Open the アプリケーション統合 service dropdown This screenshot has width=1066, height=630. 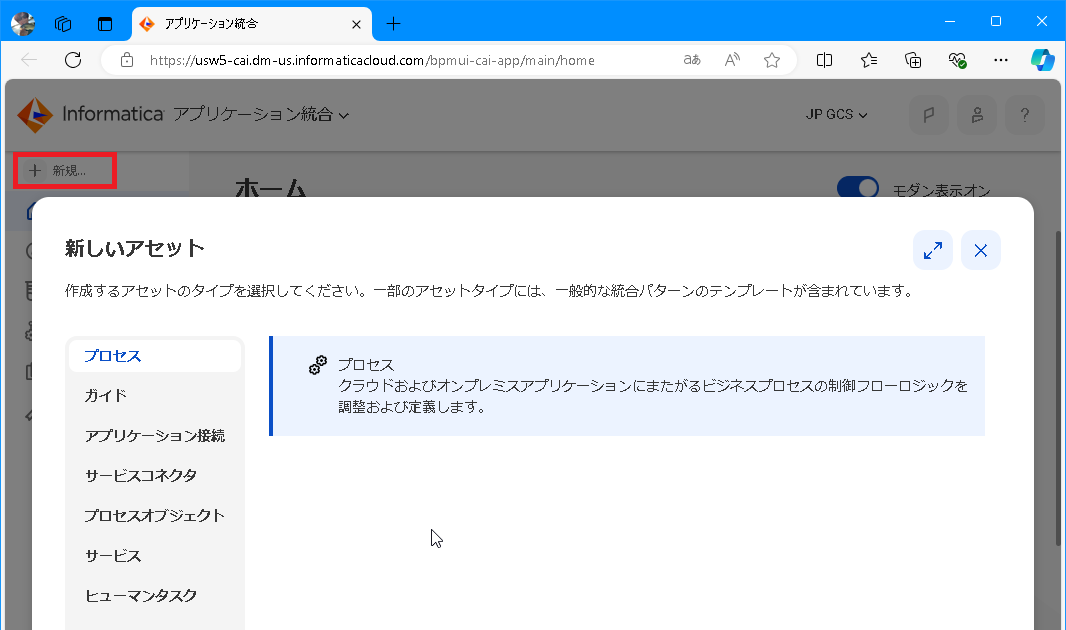point(261,115)
